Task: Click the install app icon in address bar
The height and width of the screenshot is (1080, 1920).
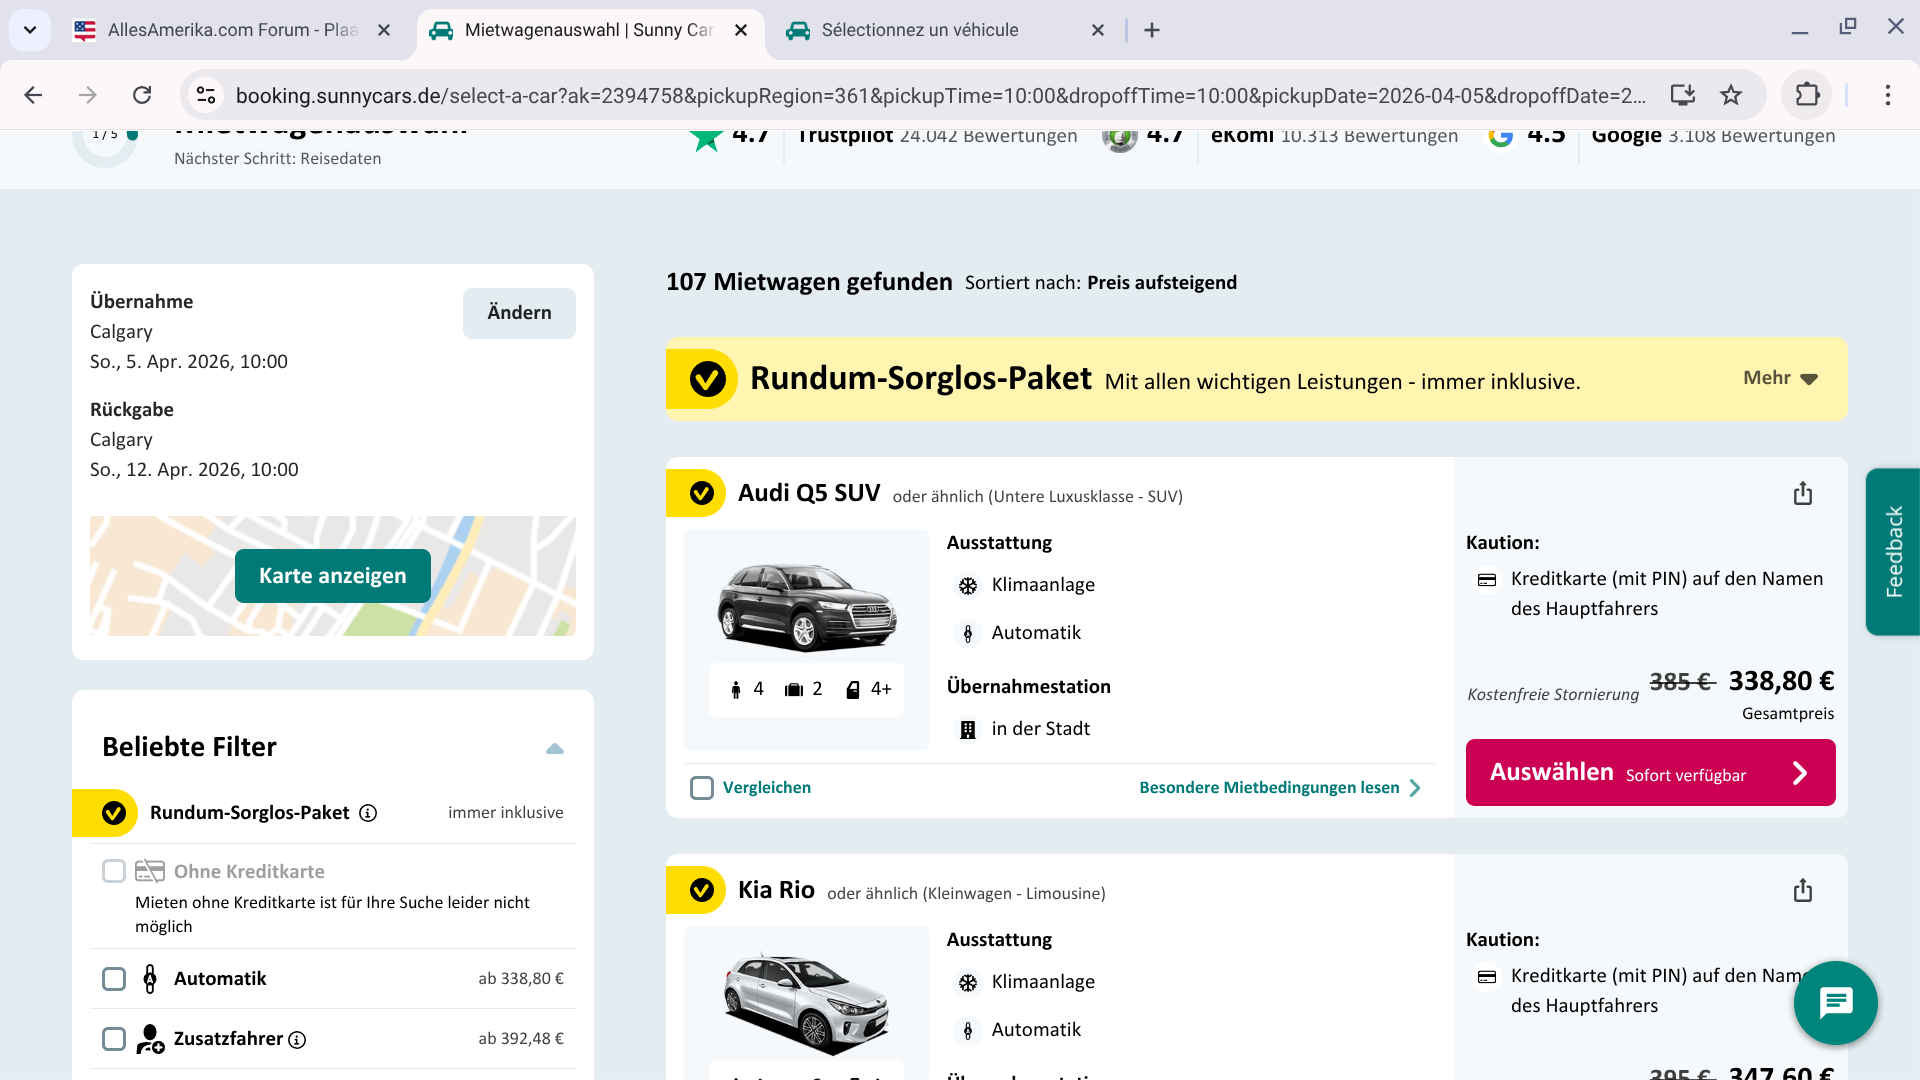Action: (1683, 95)
